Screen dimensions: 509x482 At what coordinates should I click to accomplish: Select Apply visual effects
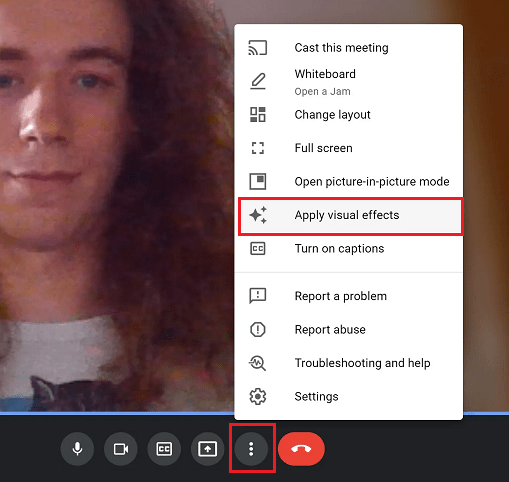[x=351, y=215]
